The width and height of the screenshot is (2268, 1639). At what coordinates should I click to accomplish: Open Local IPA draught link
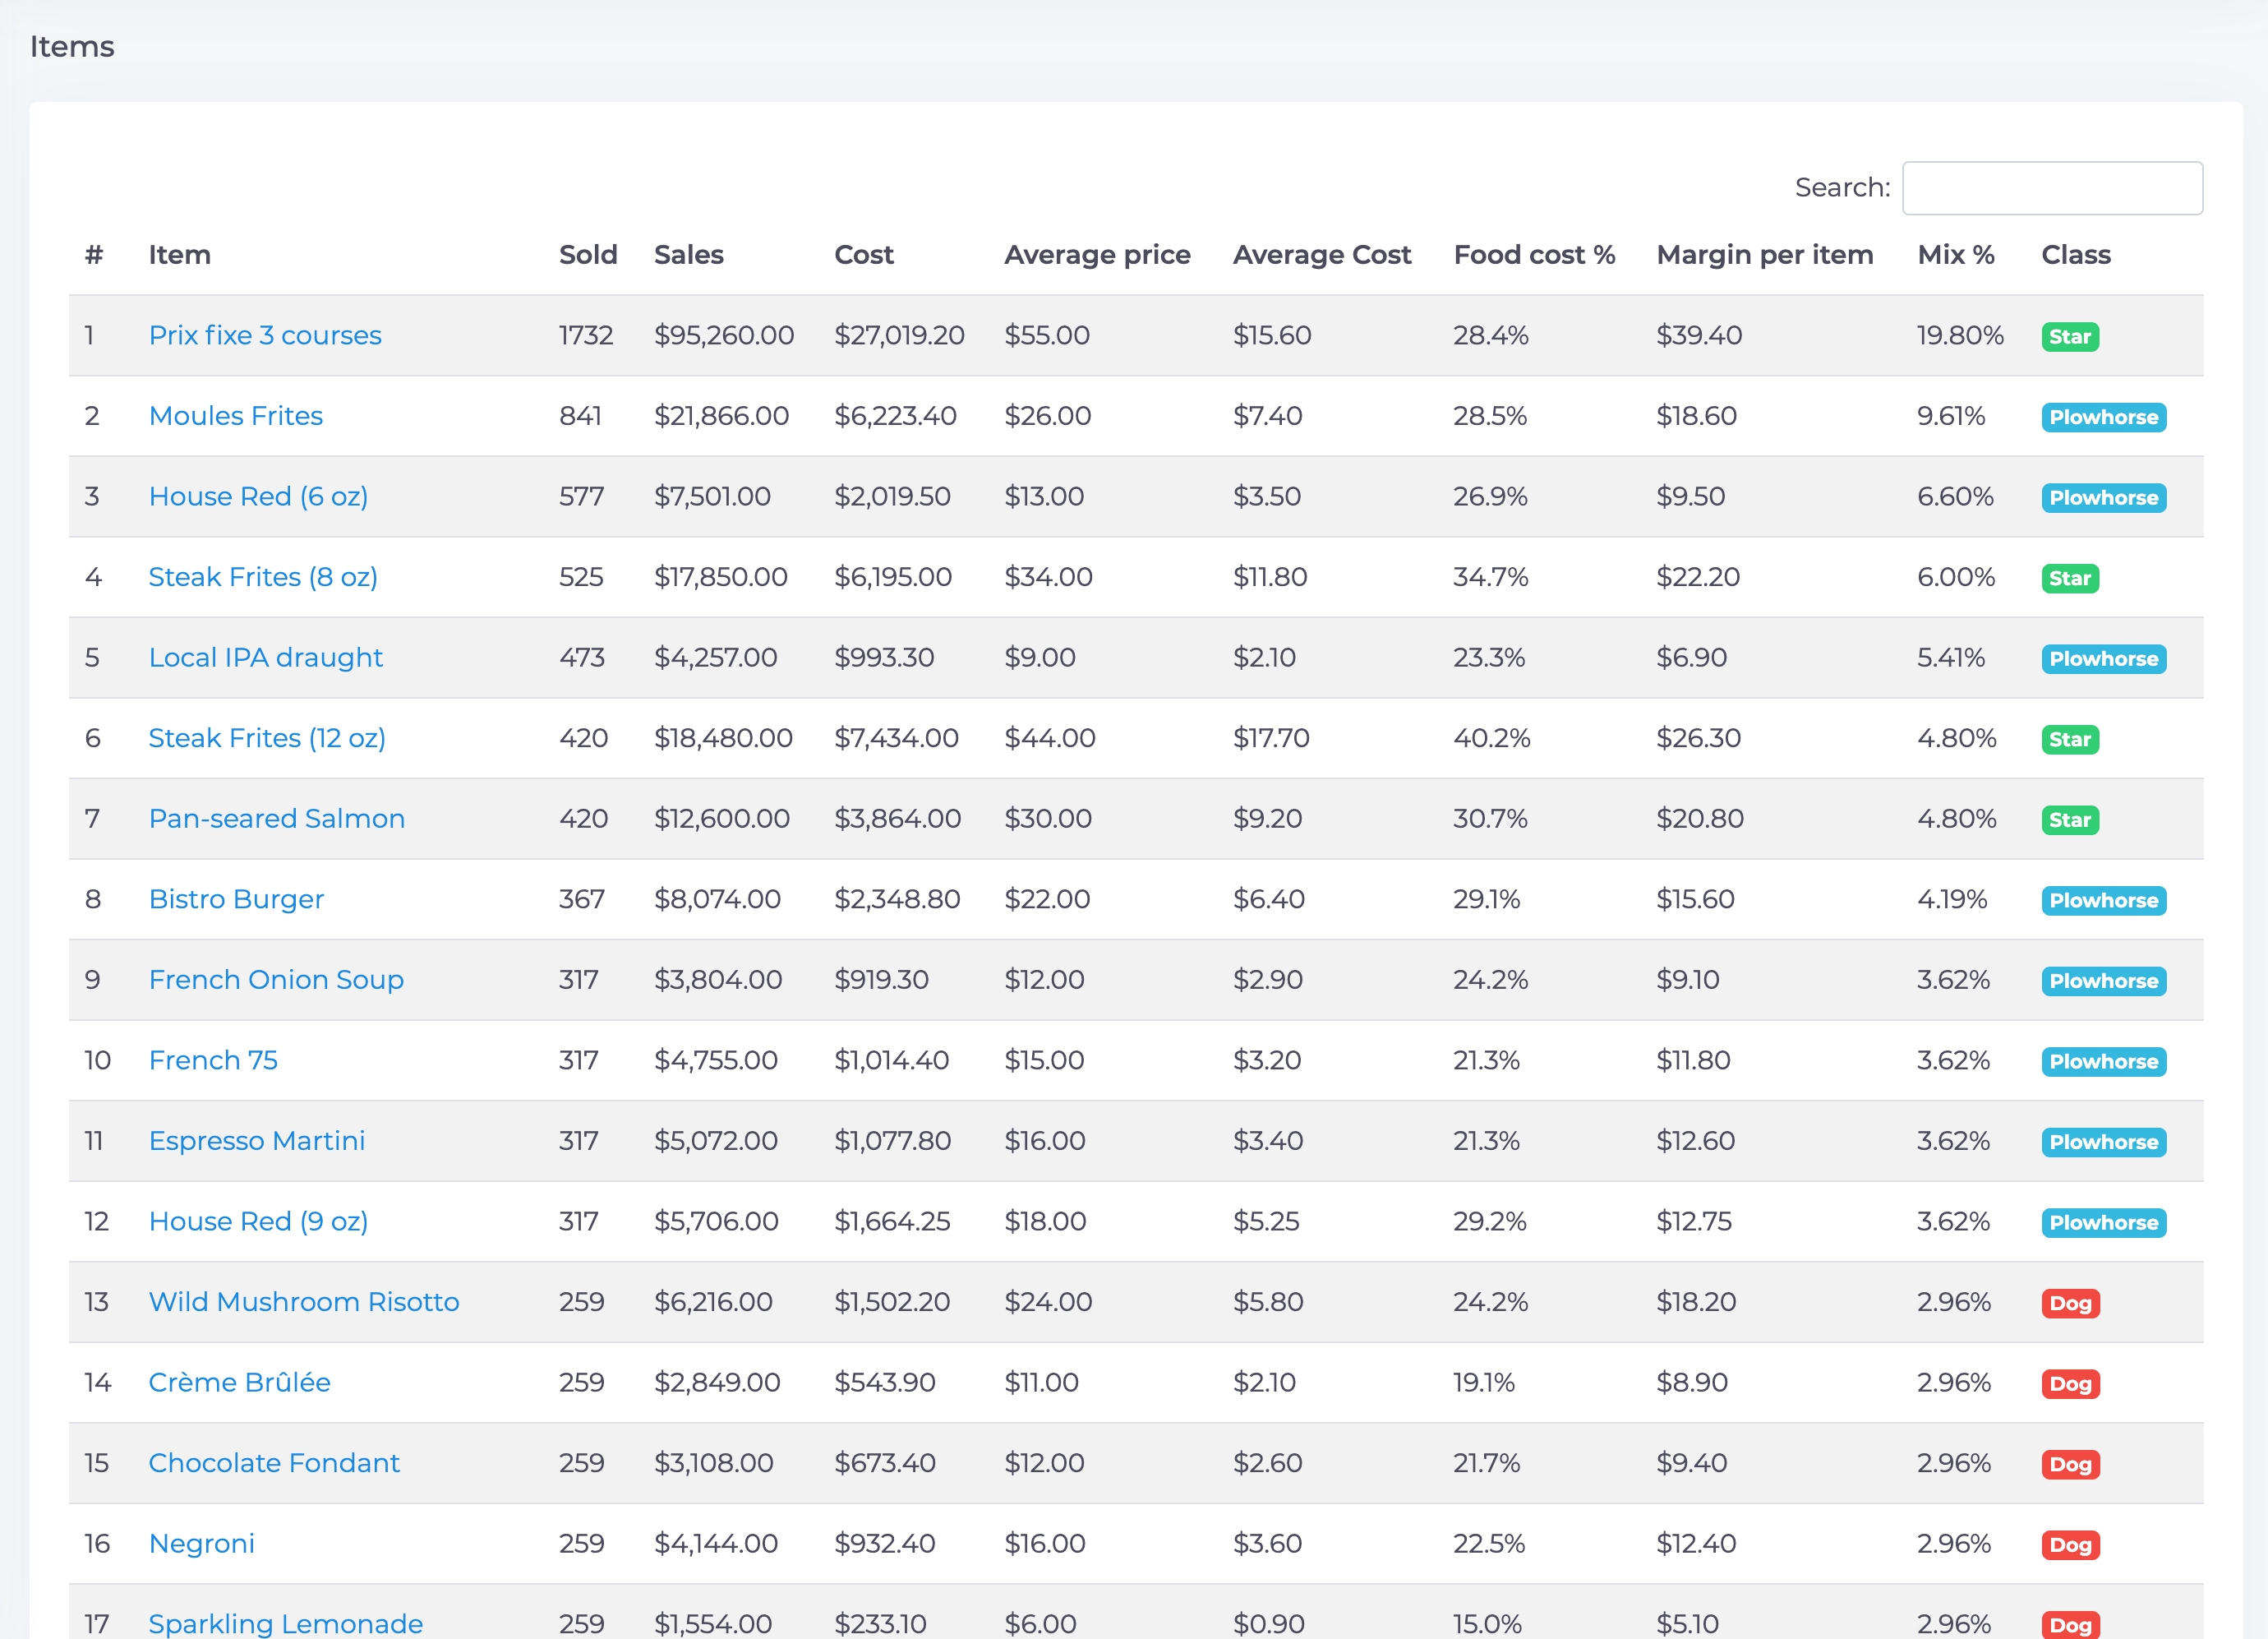[266, 658]
